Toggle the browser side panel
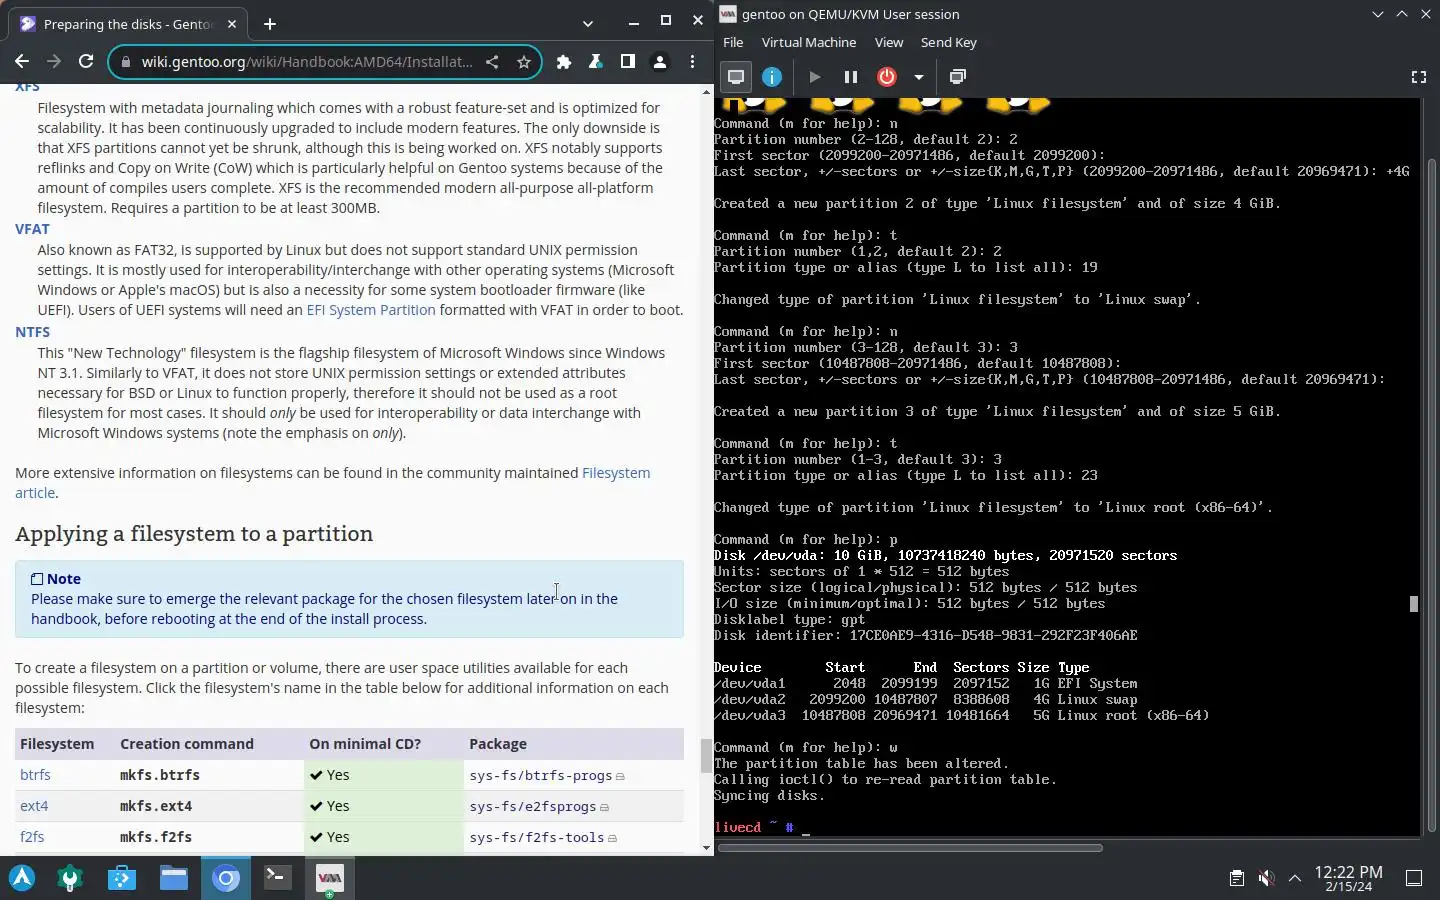1440x900 pixels. click(628, 62)
